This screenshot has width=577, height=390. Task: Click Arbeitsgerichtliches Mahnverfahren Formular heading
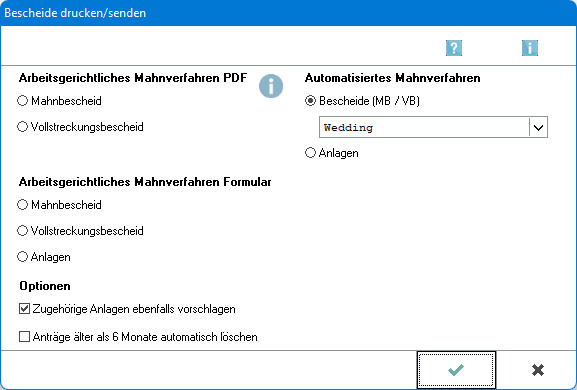(145, 182)
